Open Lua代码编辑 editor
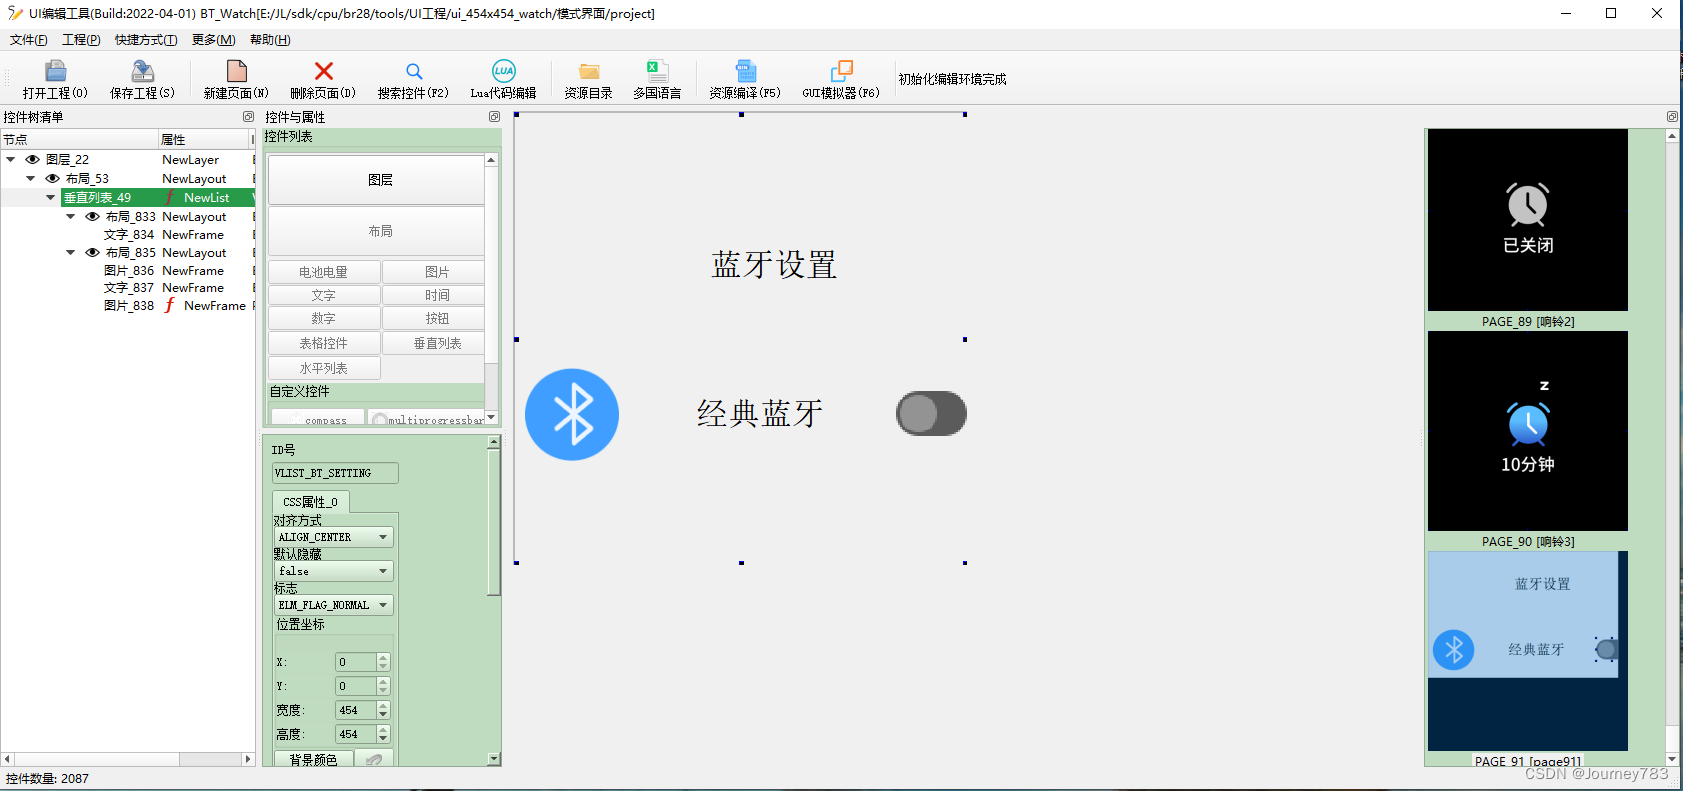The image size is (1683, 791). pos(503,79)
